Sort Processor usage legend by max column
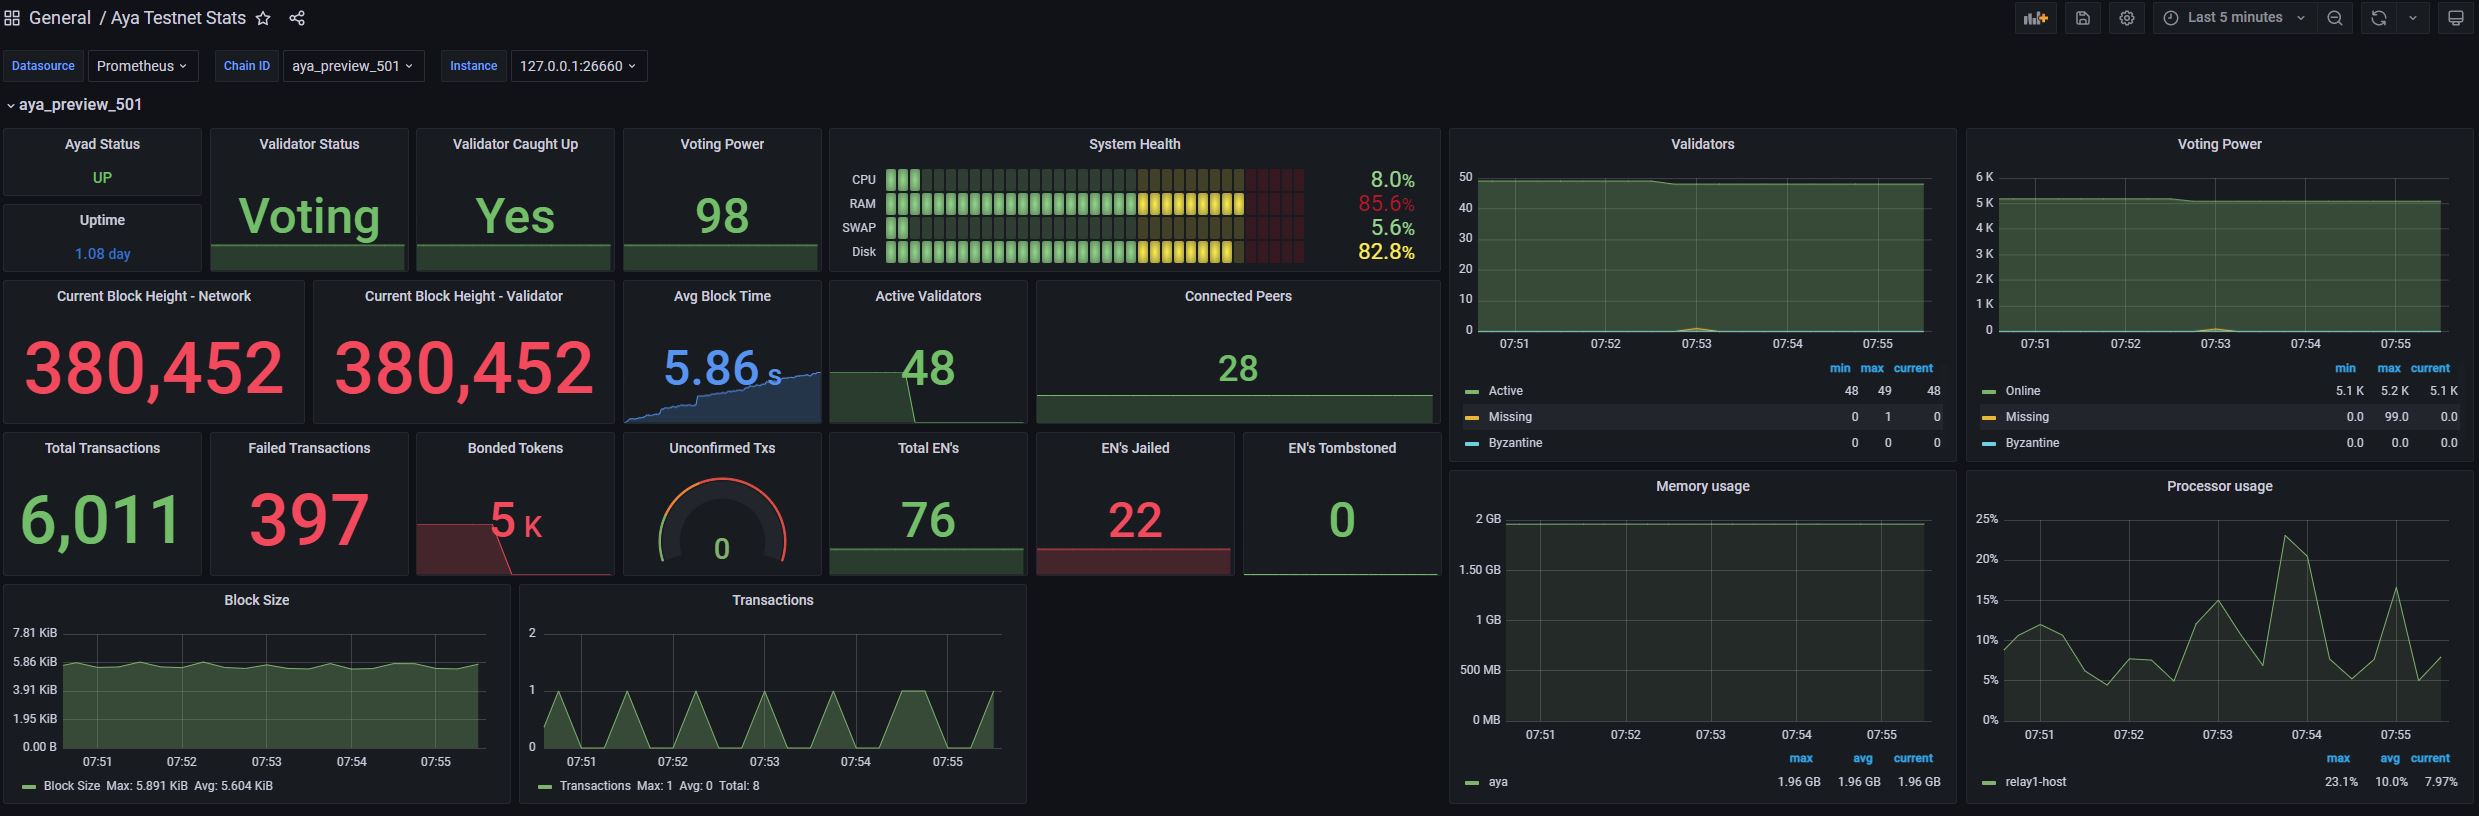 tap(2338, 758)
